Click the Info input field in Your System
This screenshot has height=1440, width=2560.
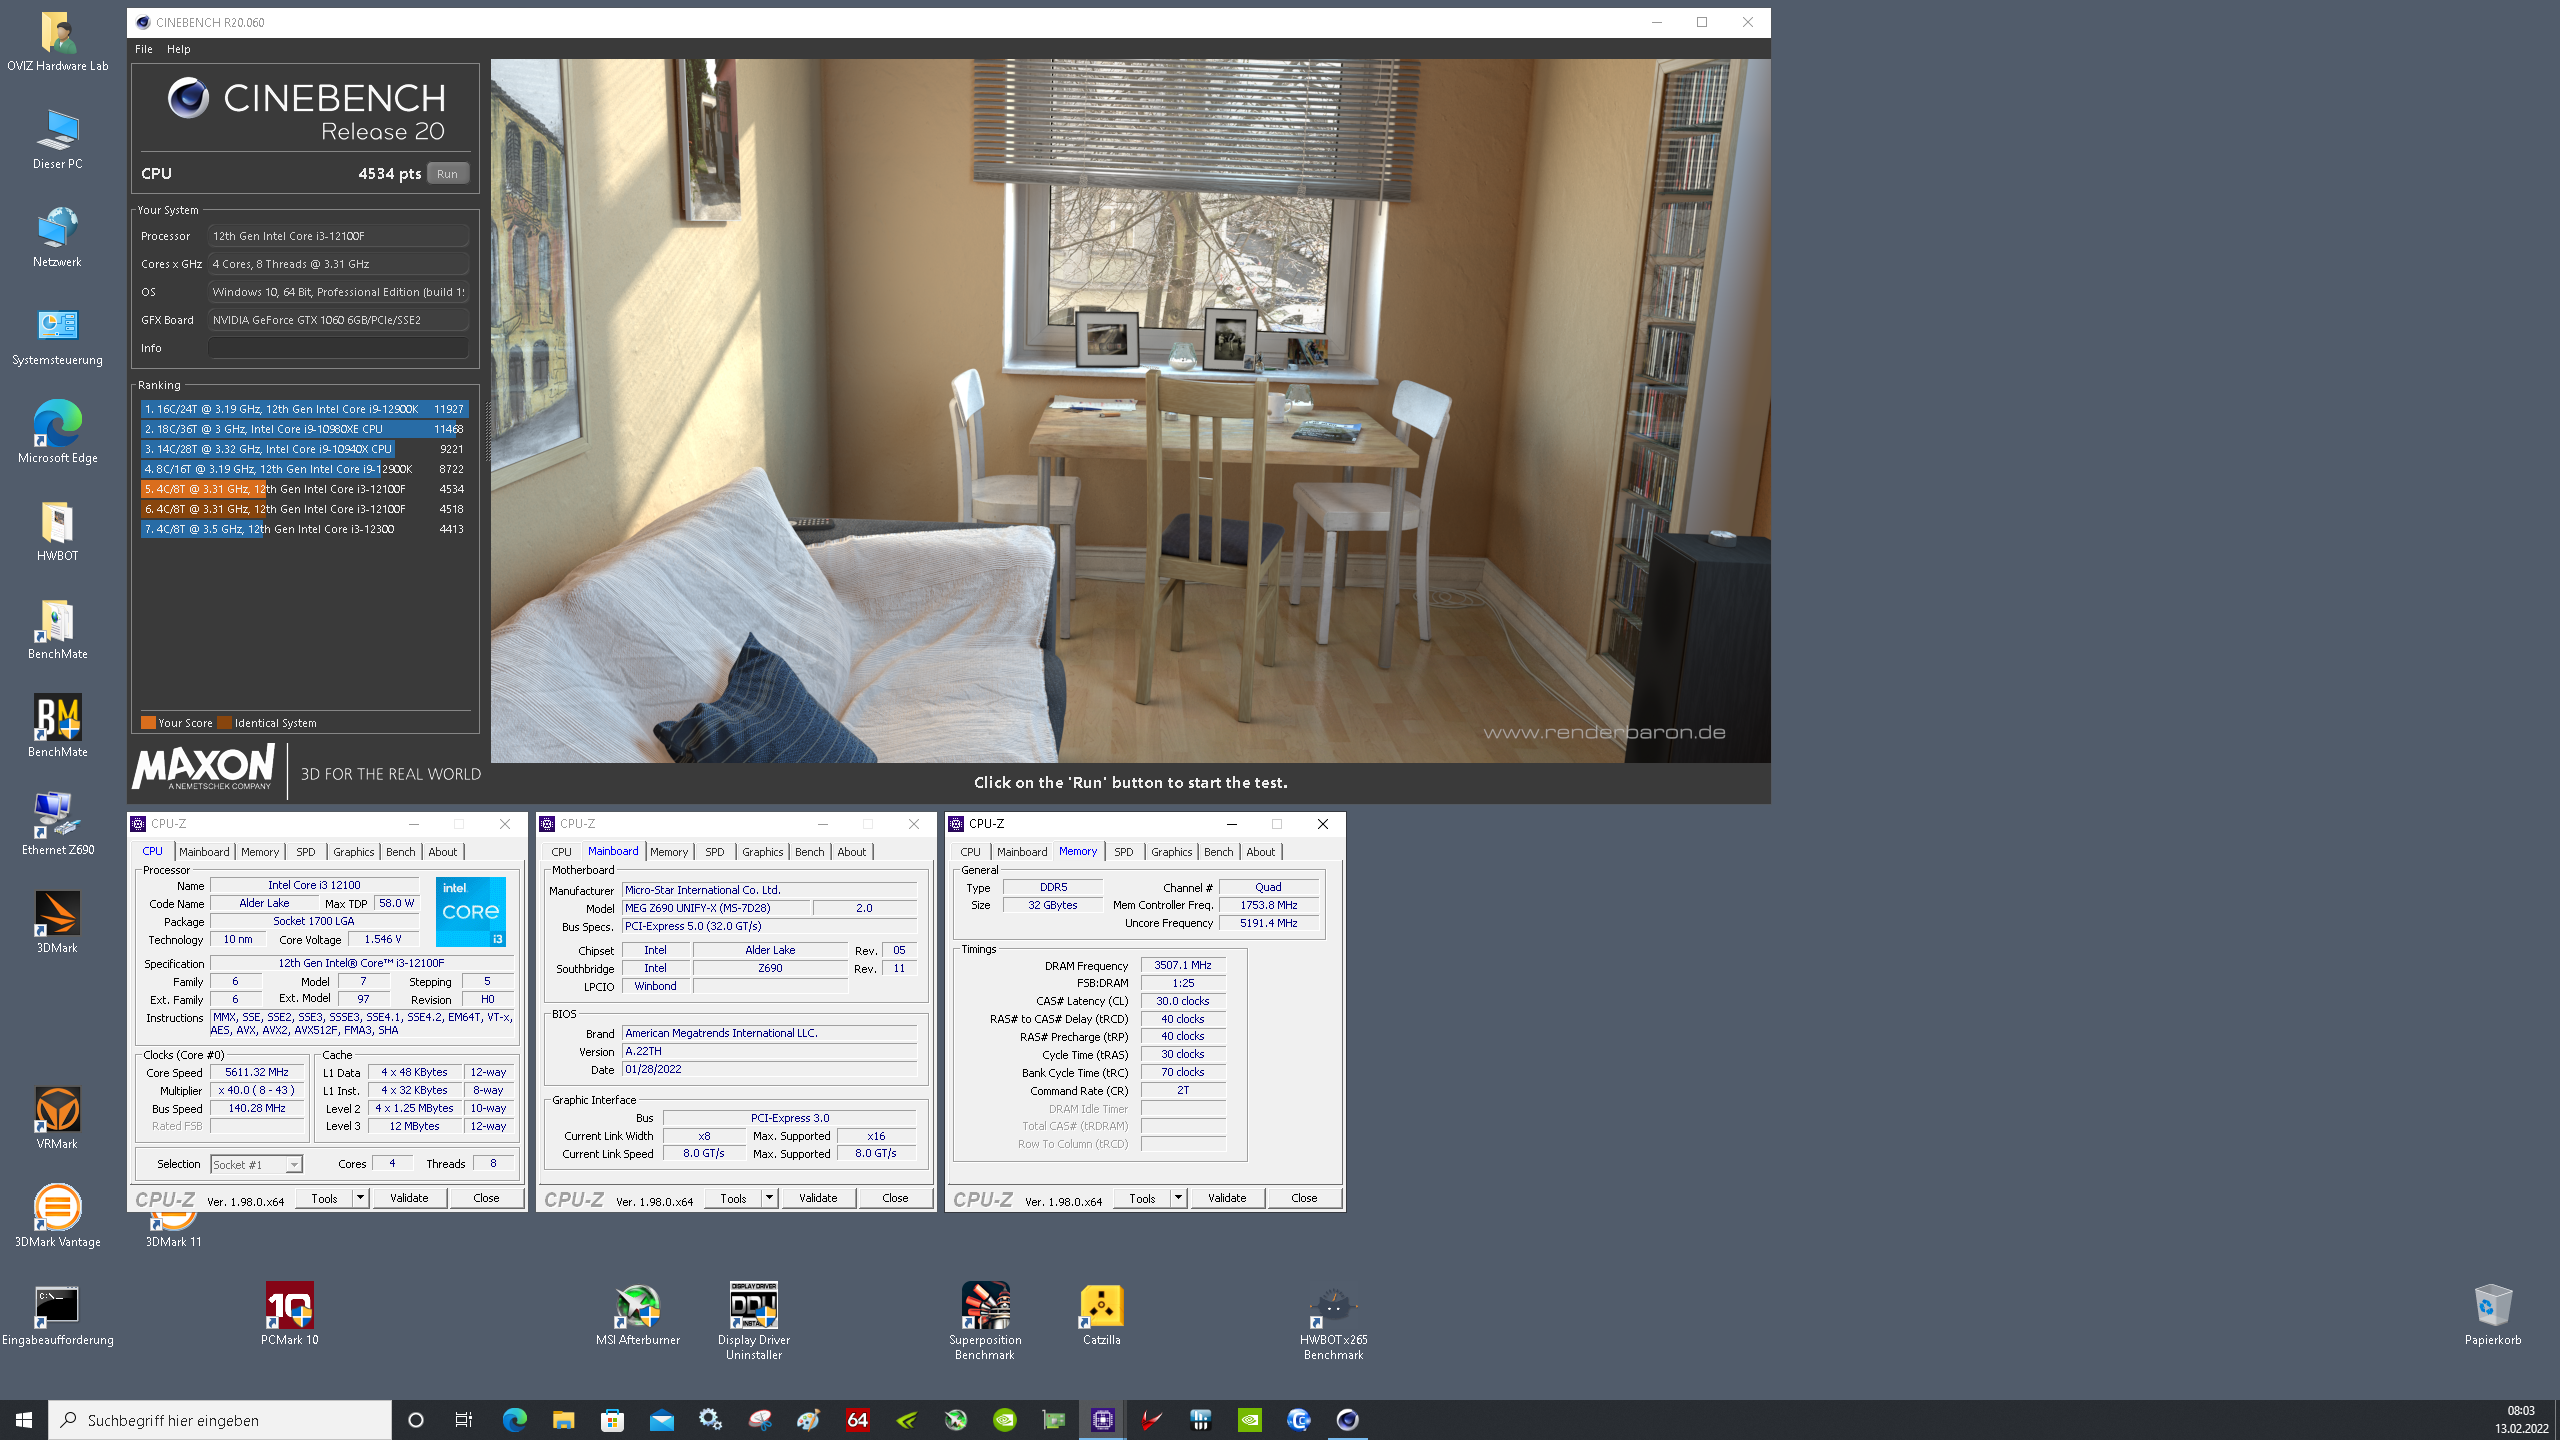[338, 348]
